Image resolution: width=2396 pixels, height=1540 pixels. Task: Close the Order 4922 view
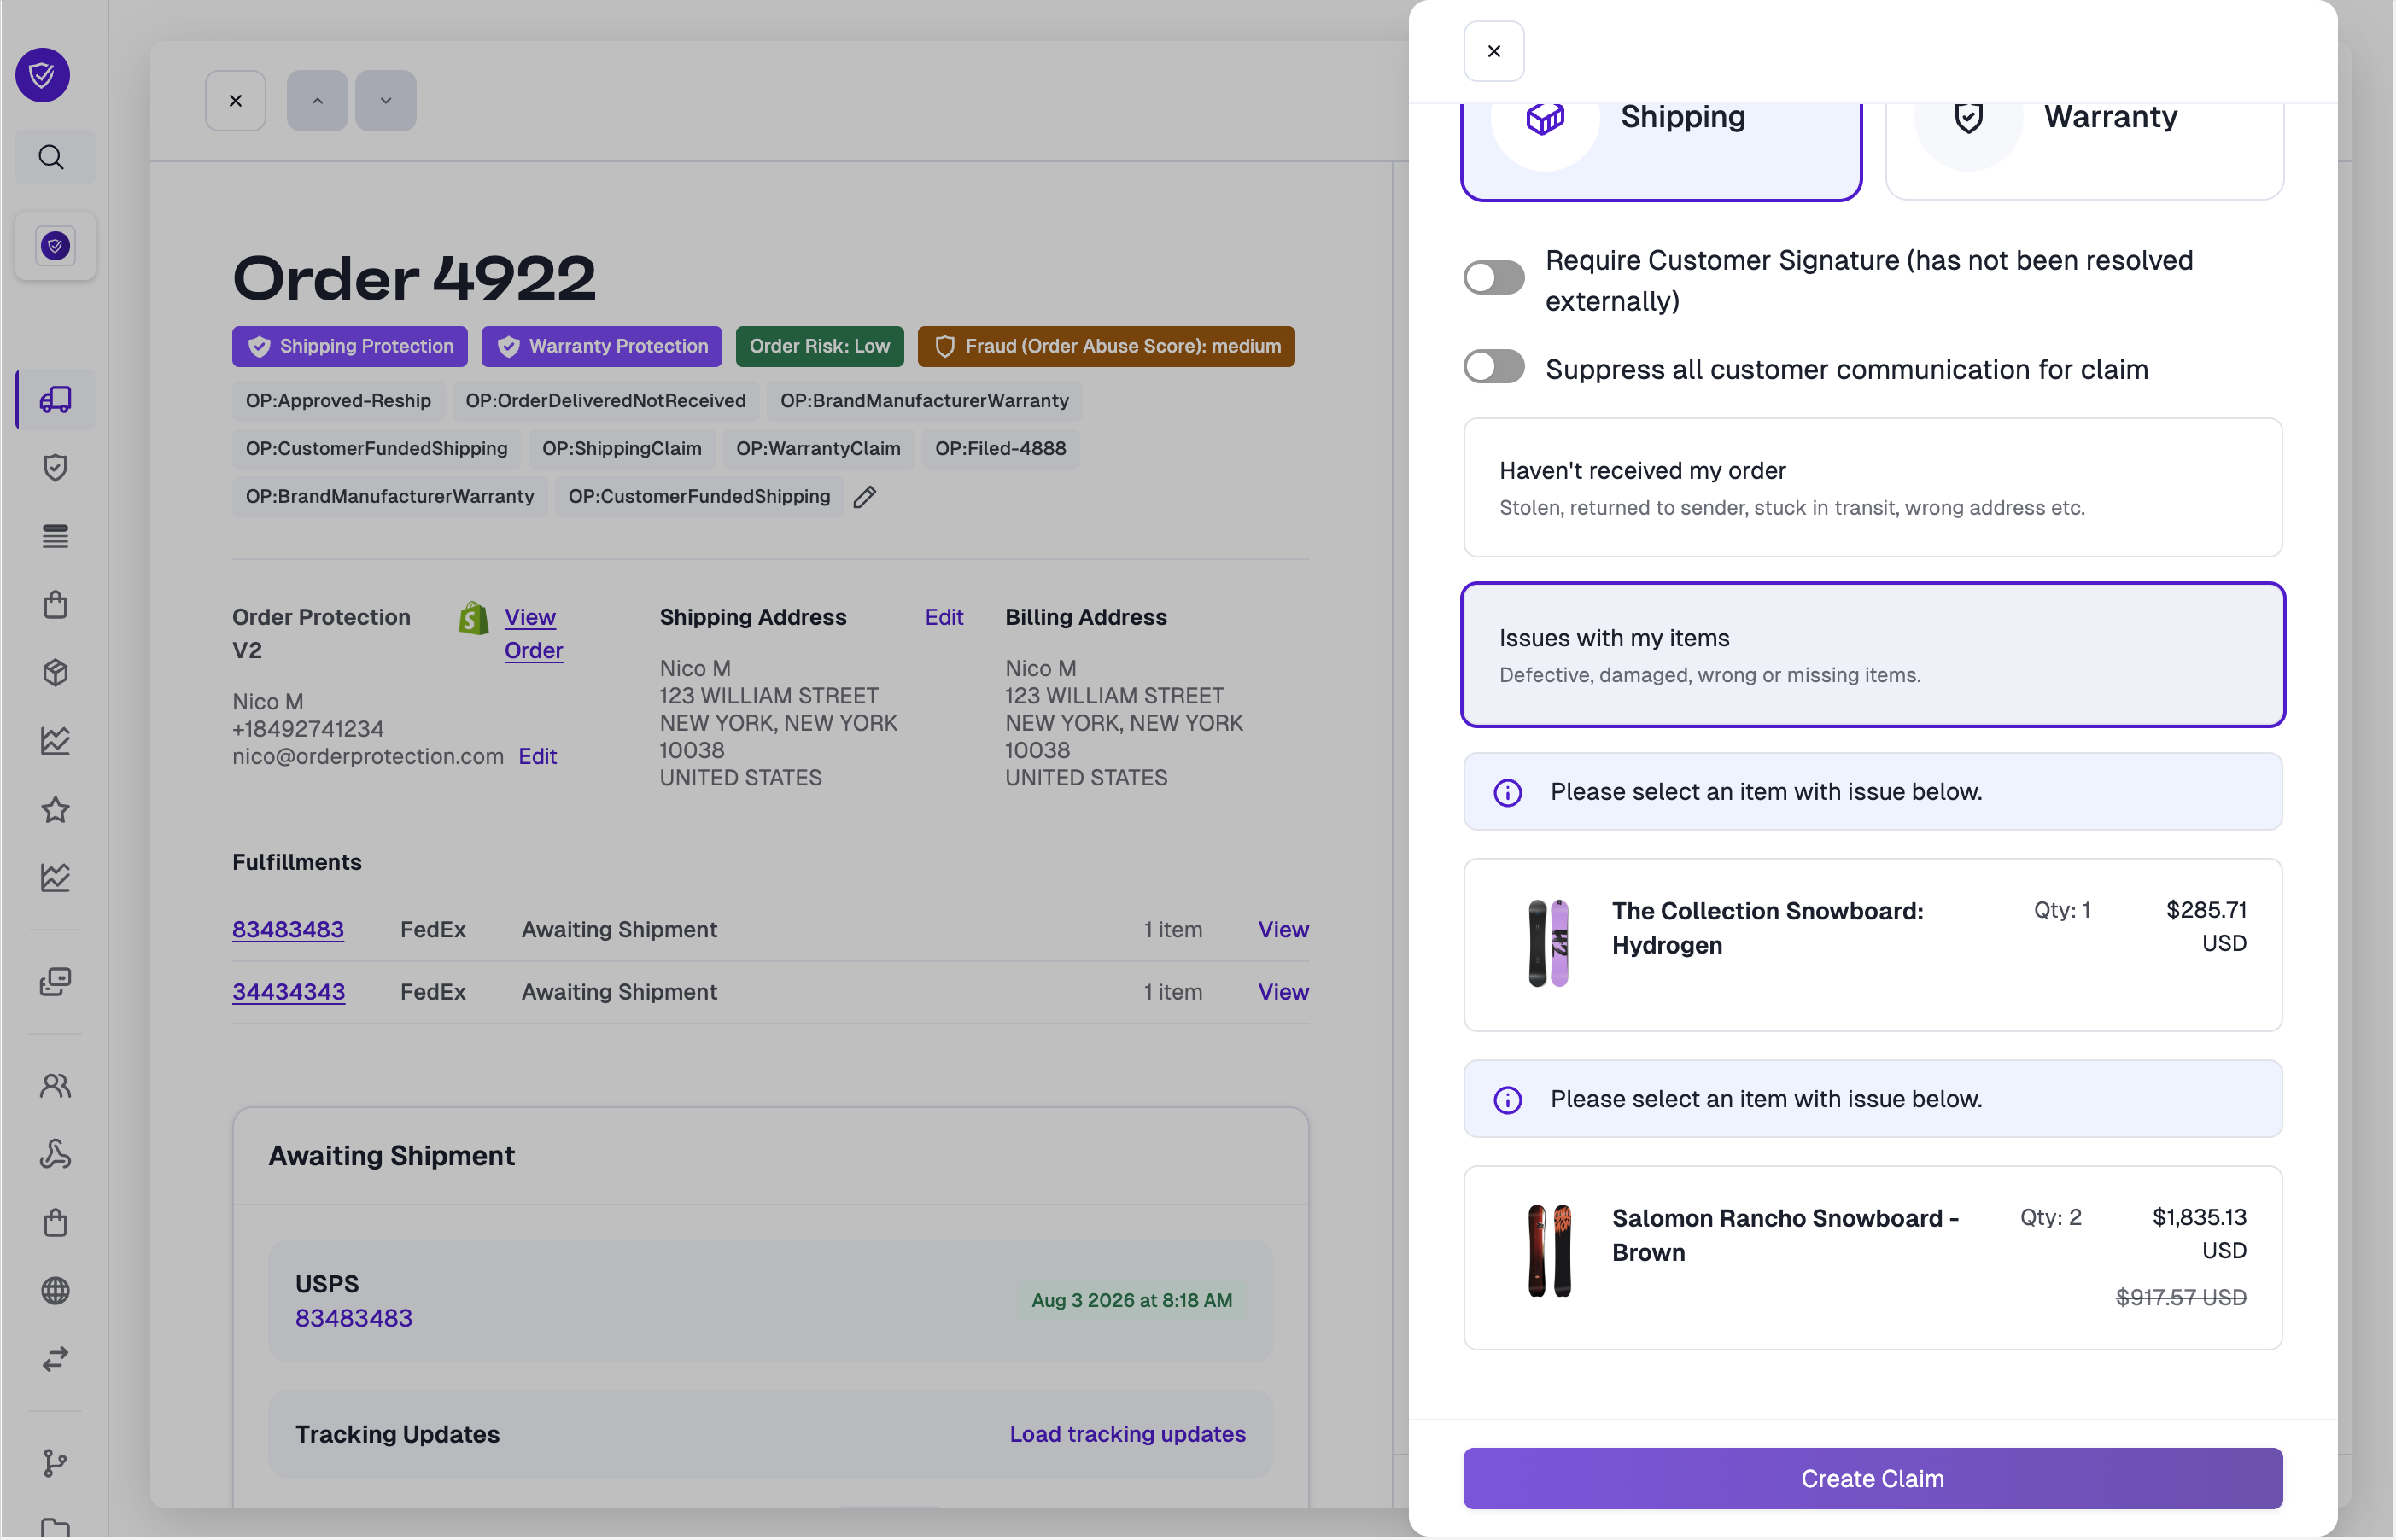click(235, 100)
